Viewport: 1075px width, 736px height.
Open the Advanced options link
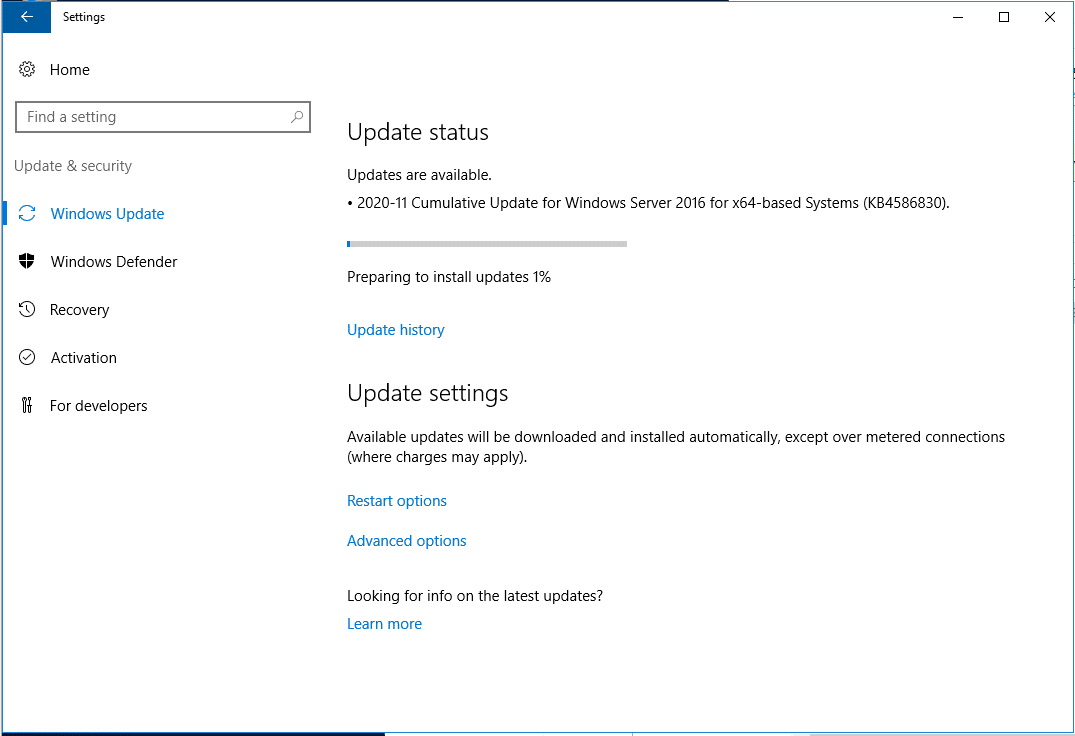tap(407, 541)
